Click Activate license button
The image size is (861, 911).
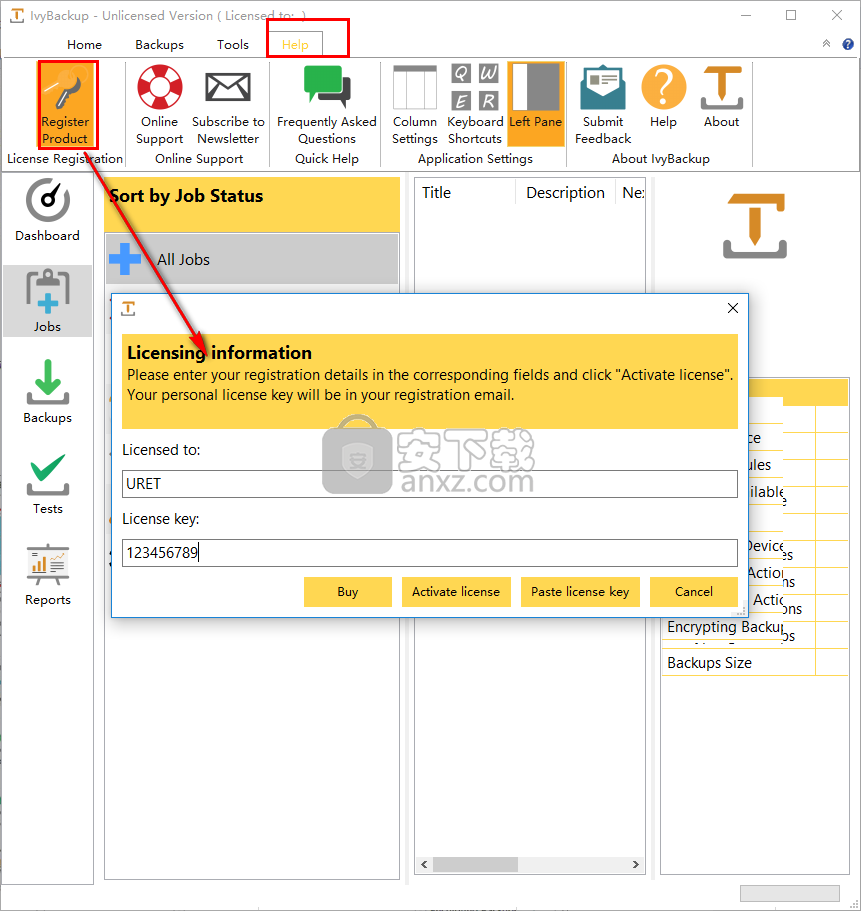[456, 591]
